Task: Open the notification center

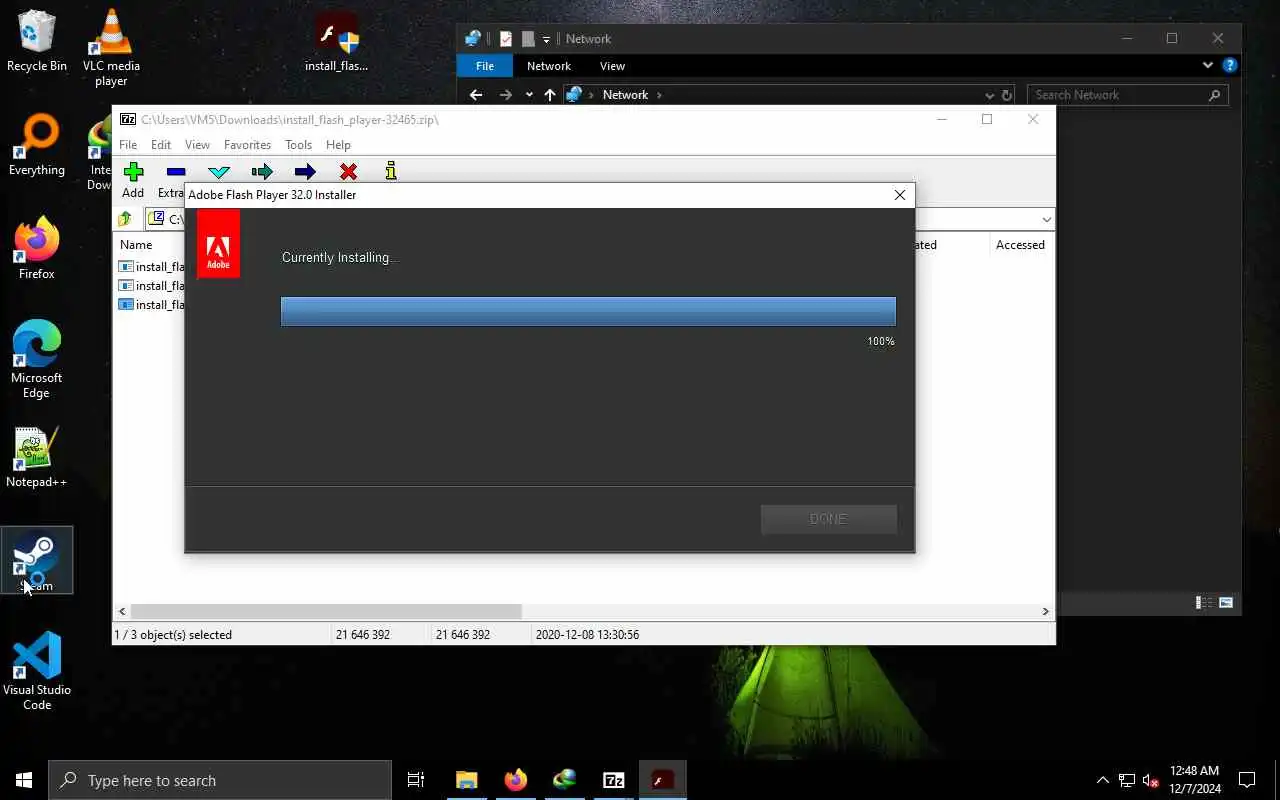Action: coord(1247,780)
